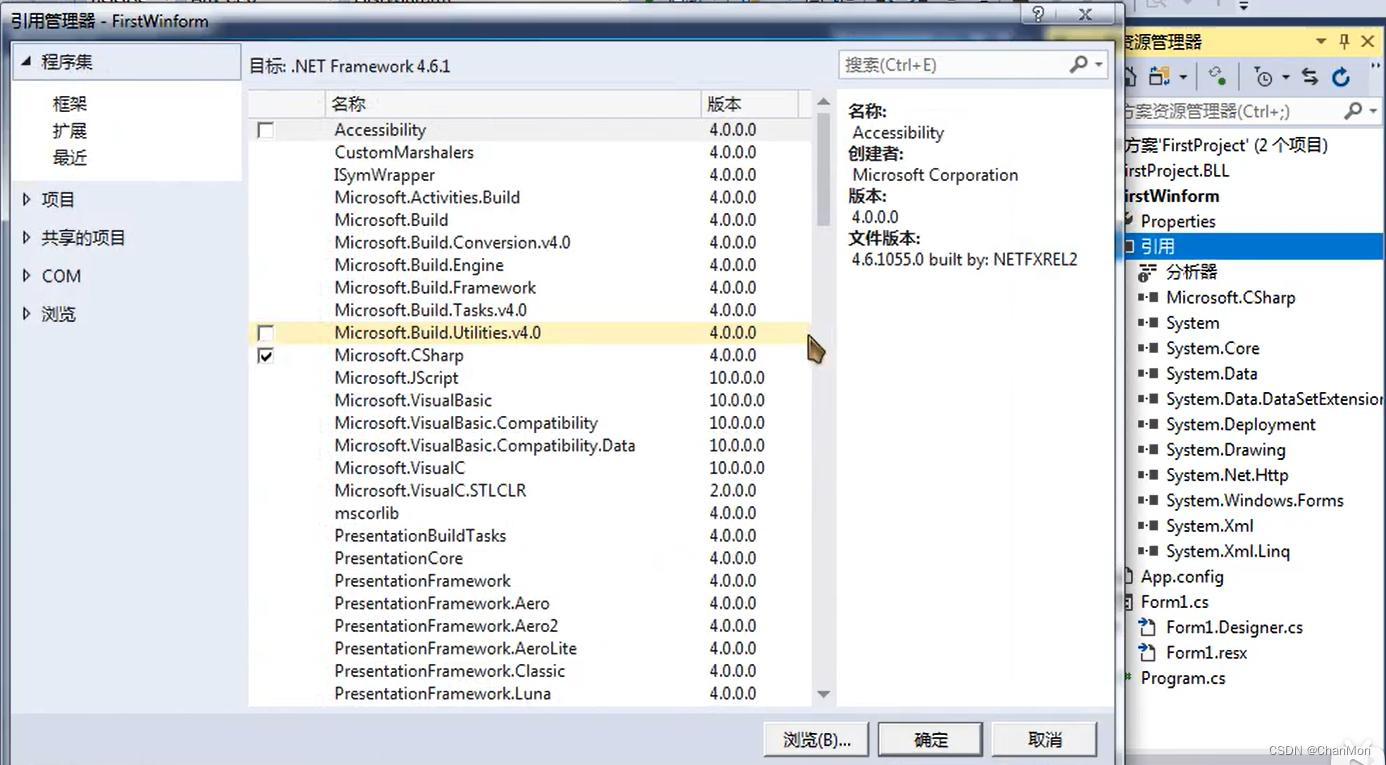
Task: Open the Pending Changes Filter dropdown arrow
Action: pyautogui.click(x=1286, y=77)
